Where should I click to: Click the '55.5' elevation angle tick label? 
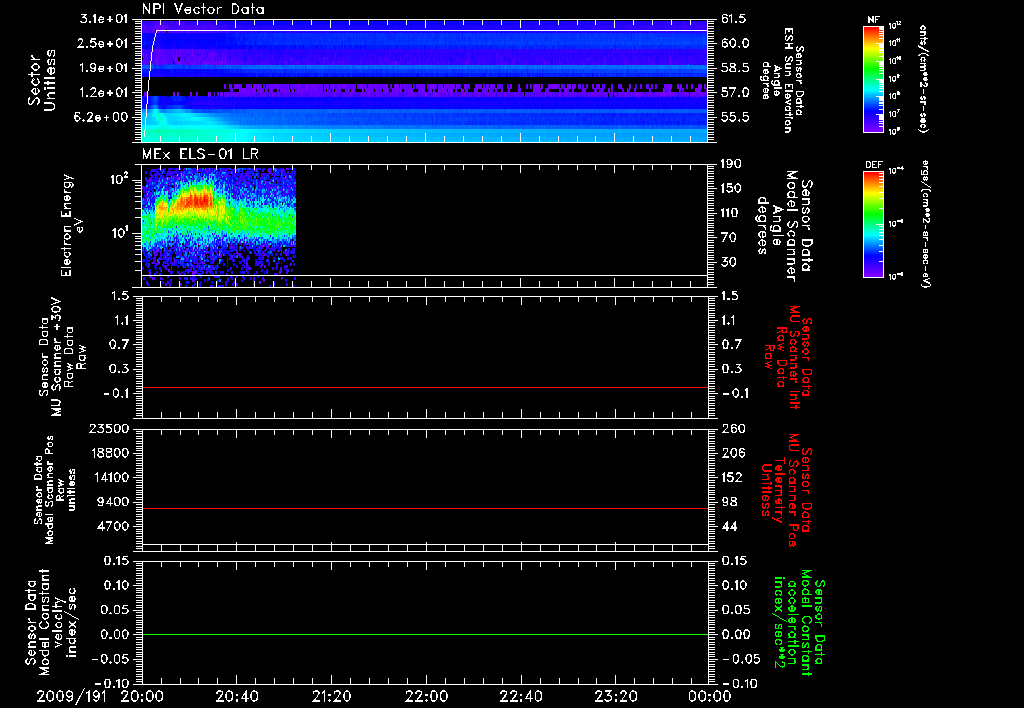pyautogui.click(x=735, y=117)
